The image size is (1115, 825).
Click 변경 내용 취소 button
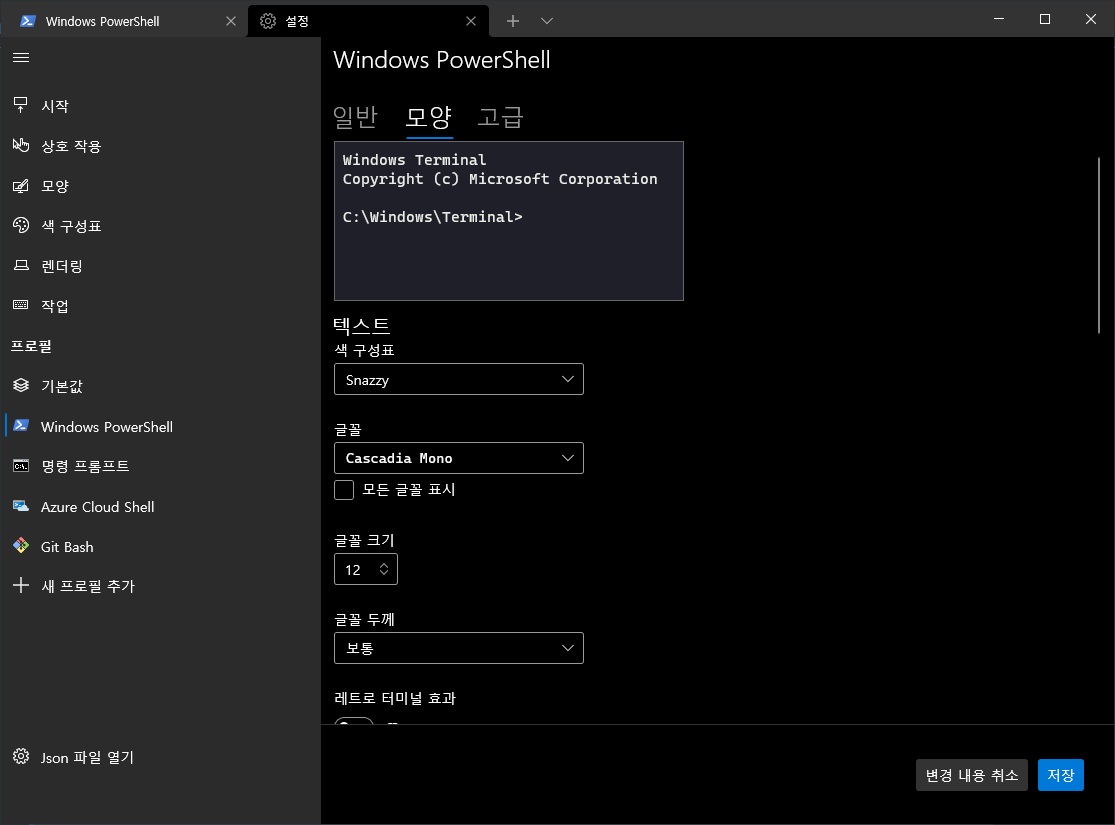click(x=971, y=775)
